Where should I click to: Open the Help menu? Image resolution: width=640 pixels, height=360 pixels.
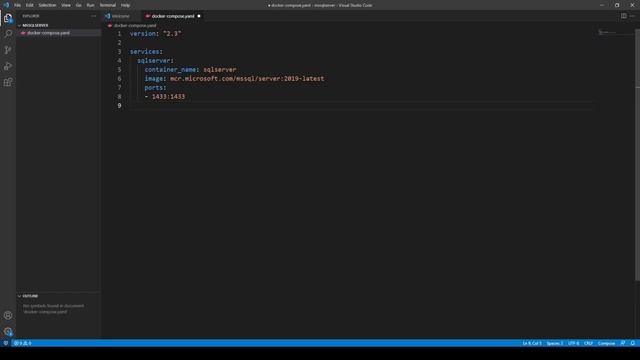(x=125, y=5)
